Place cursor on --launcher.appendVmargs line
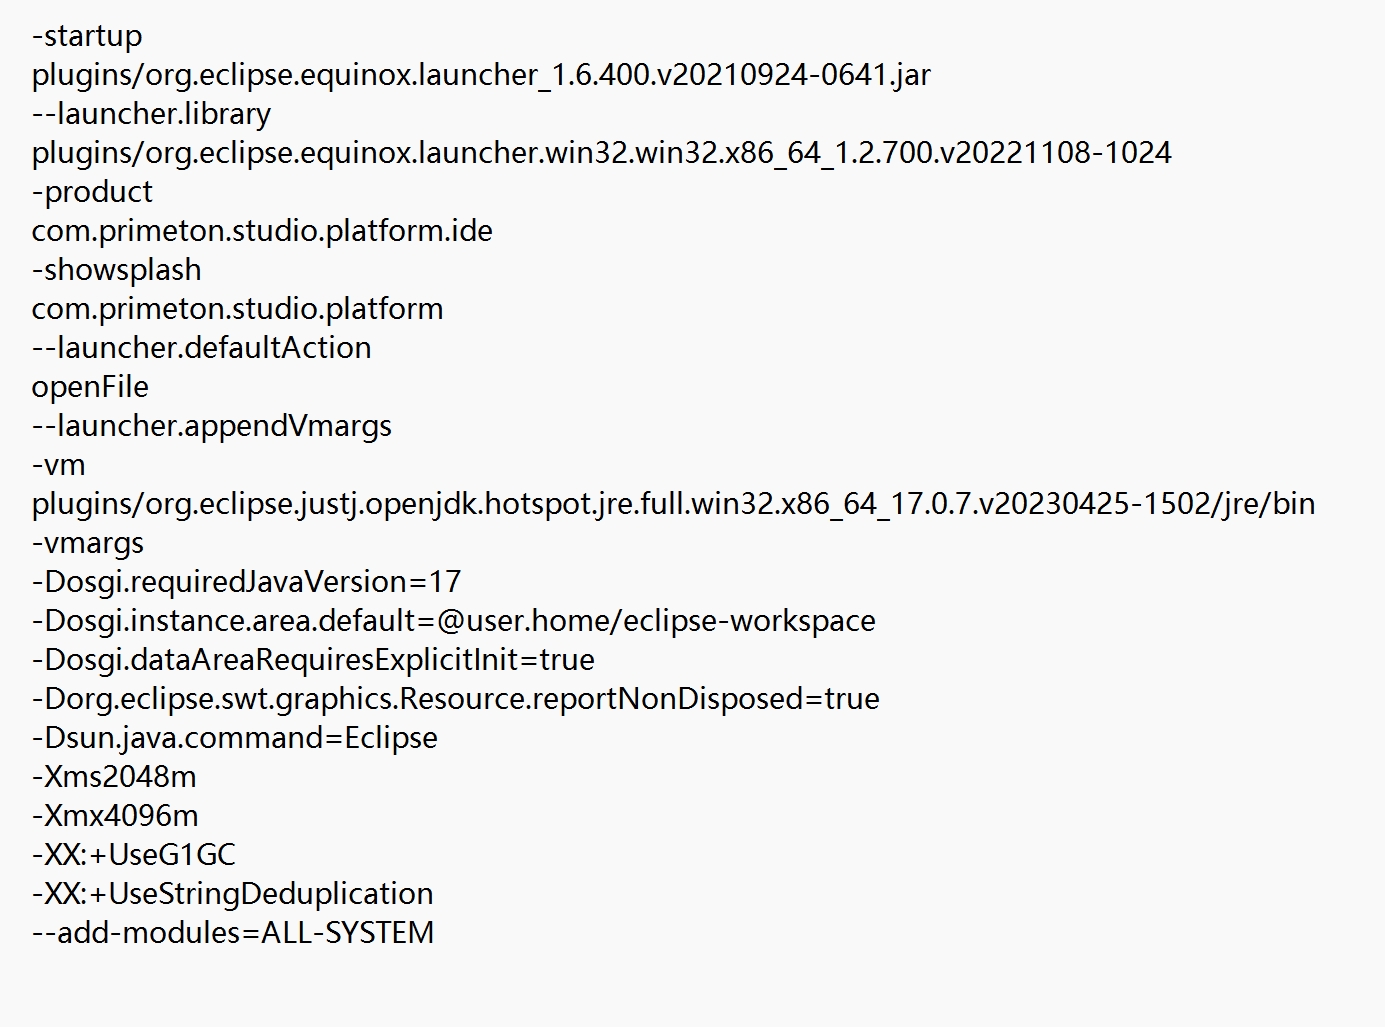Screen dimensions: 1385x1027 [x=211, y=426]
